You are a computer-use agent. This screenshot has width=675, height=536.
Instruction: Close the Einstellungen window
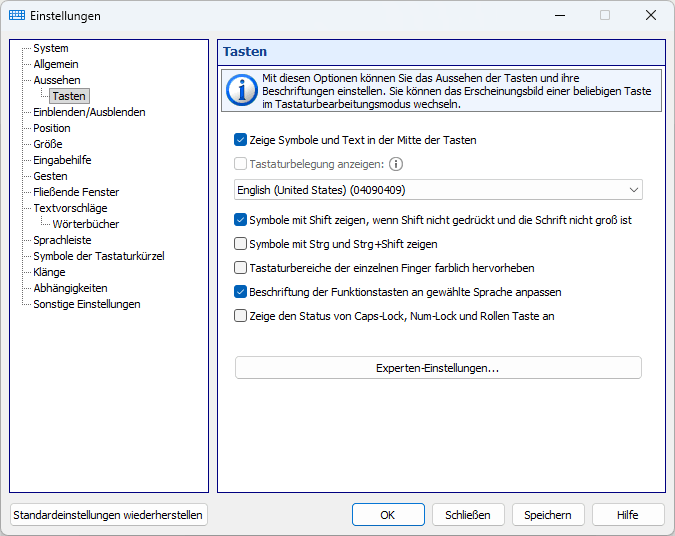coord(651,15)
